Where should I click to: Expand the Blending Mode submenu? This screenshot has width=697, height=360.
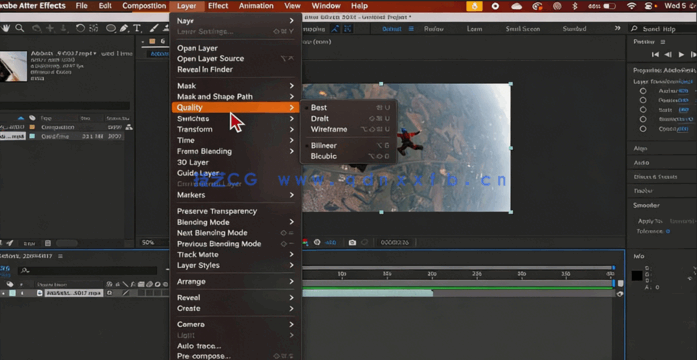coord(236,222)
